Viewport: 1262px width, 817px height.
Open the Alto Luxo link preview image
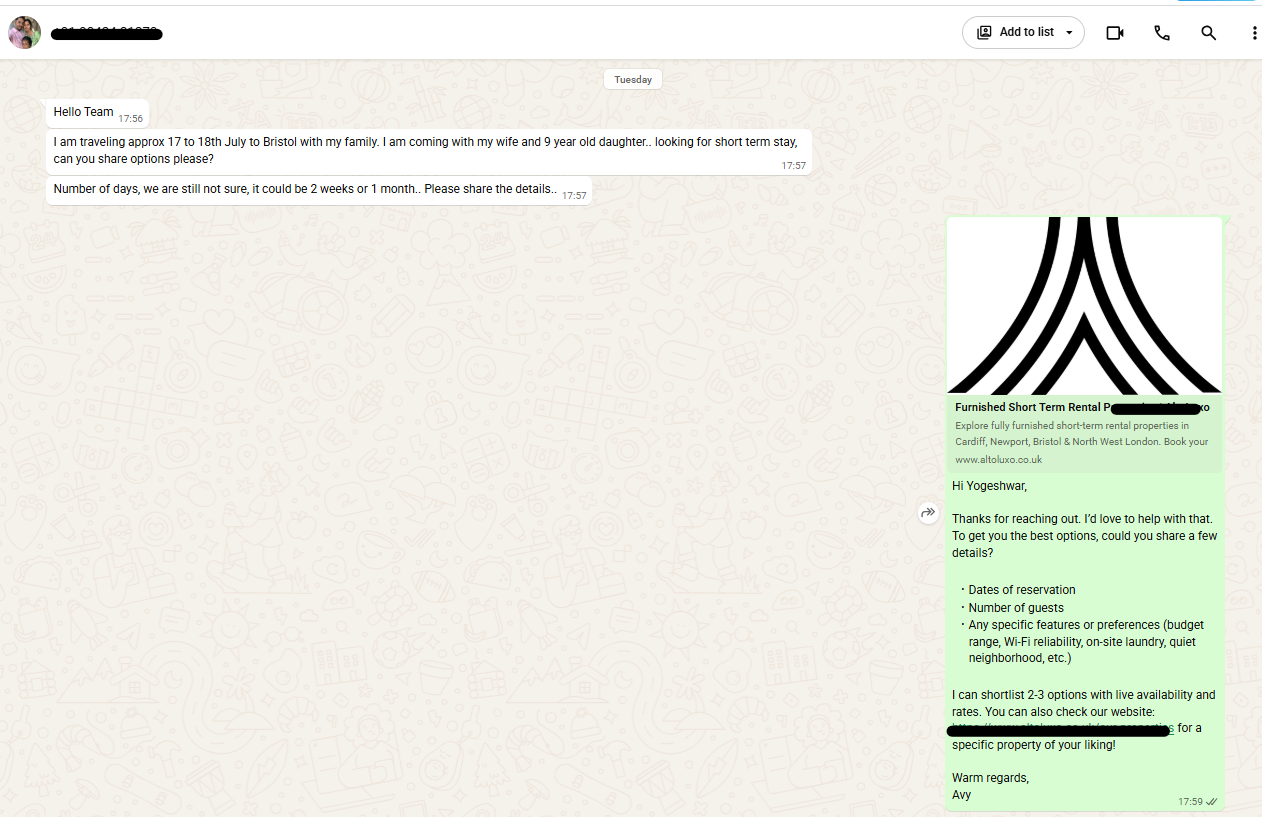coord(1084,305)
